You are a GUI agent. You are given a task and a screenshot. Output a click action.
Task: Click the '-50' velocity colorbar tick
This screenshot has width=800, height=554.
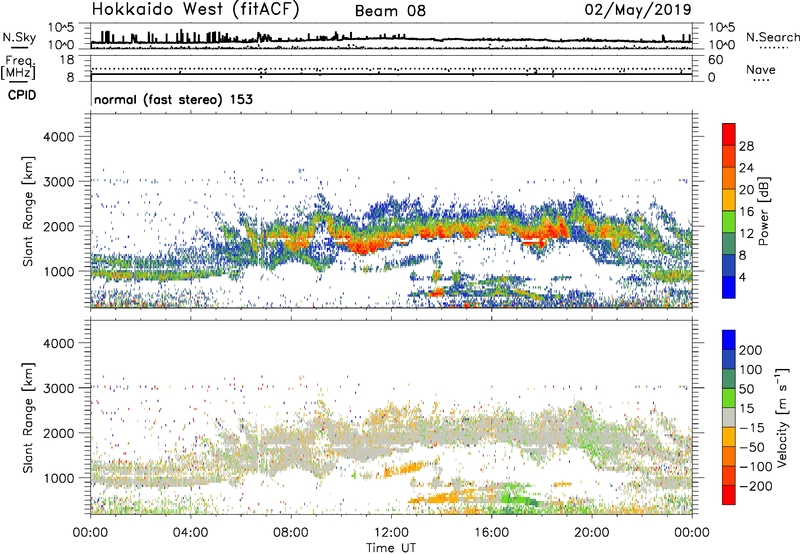point(752,447)
